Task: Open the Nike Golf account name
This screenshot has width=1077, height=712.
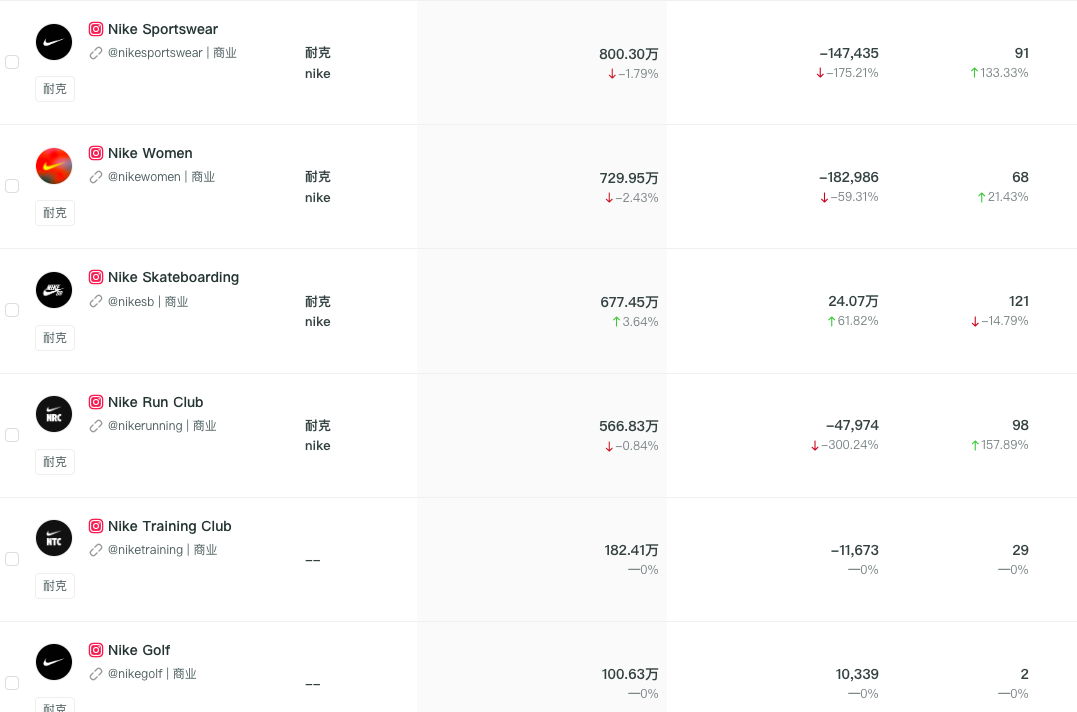Action: point(139,650)
